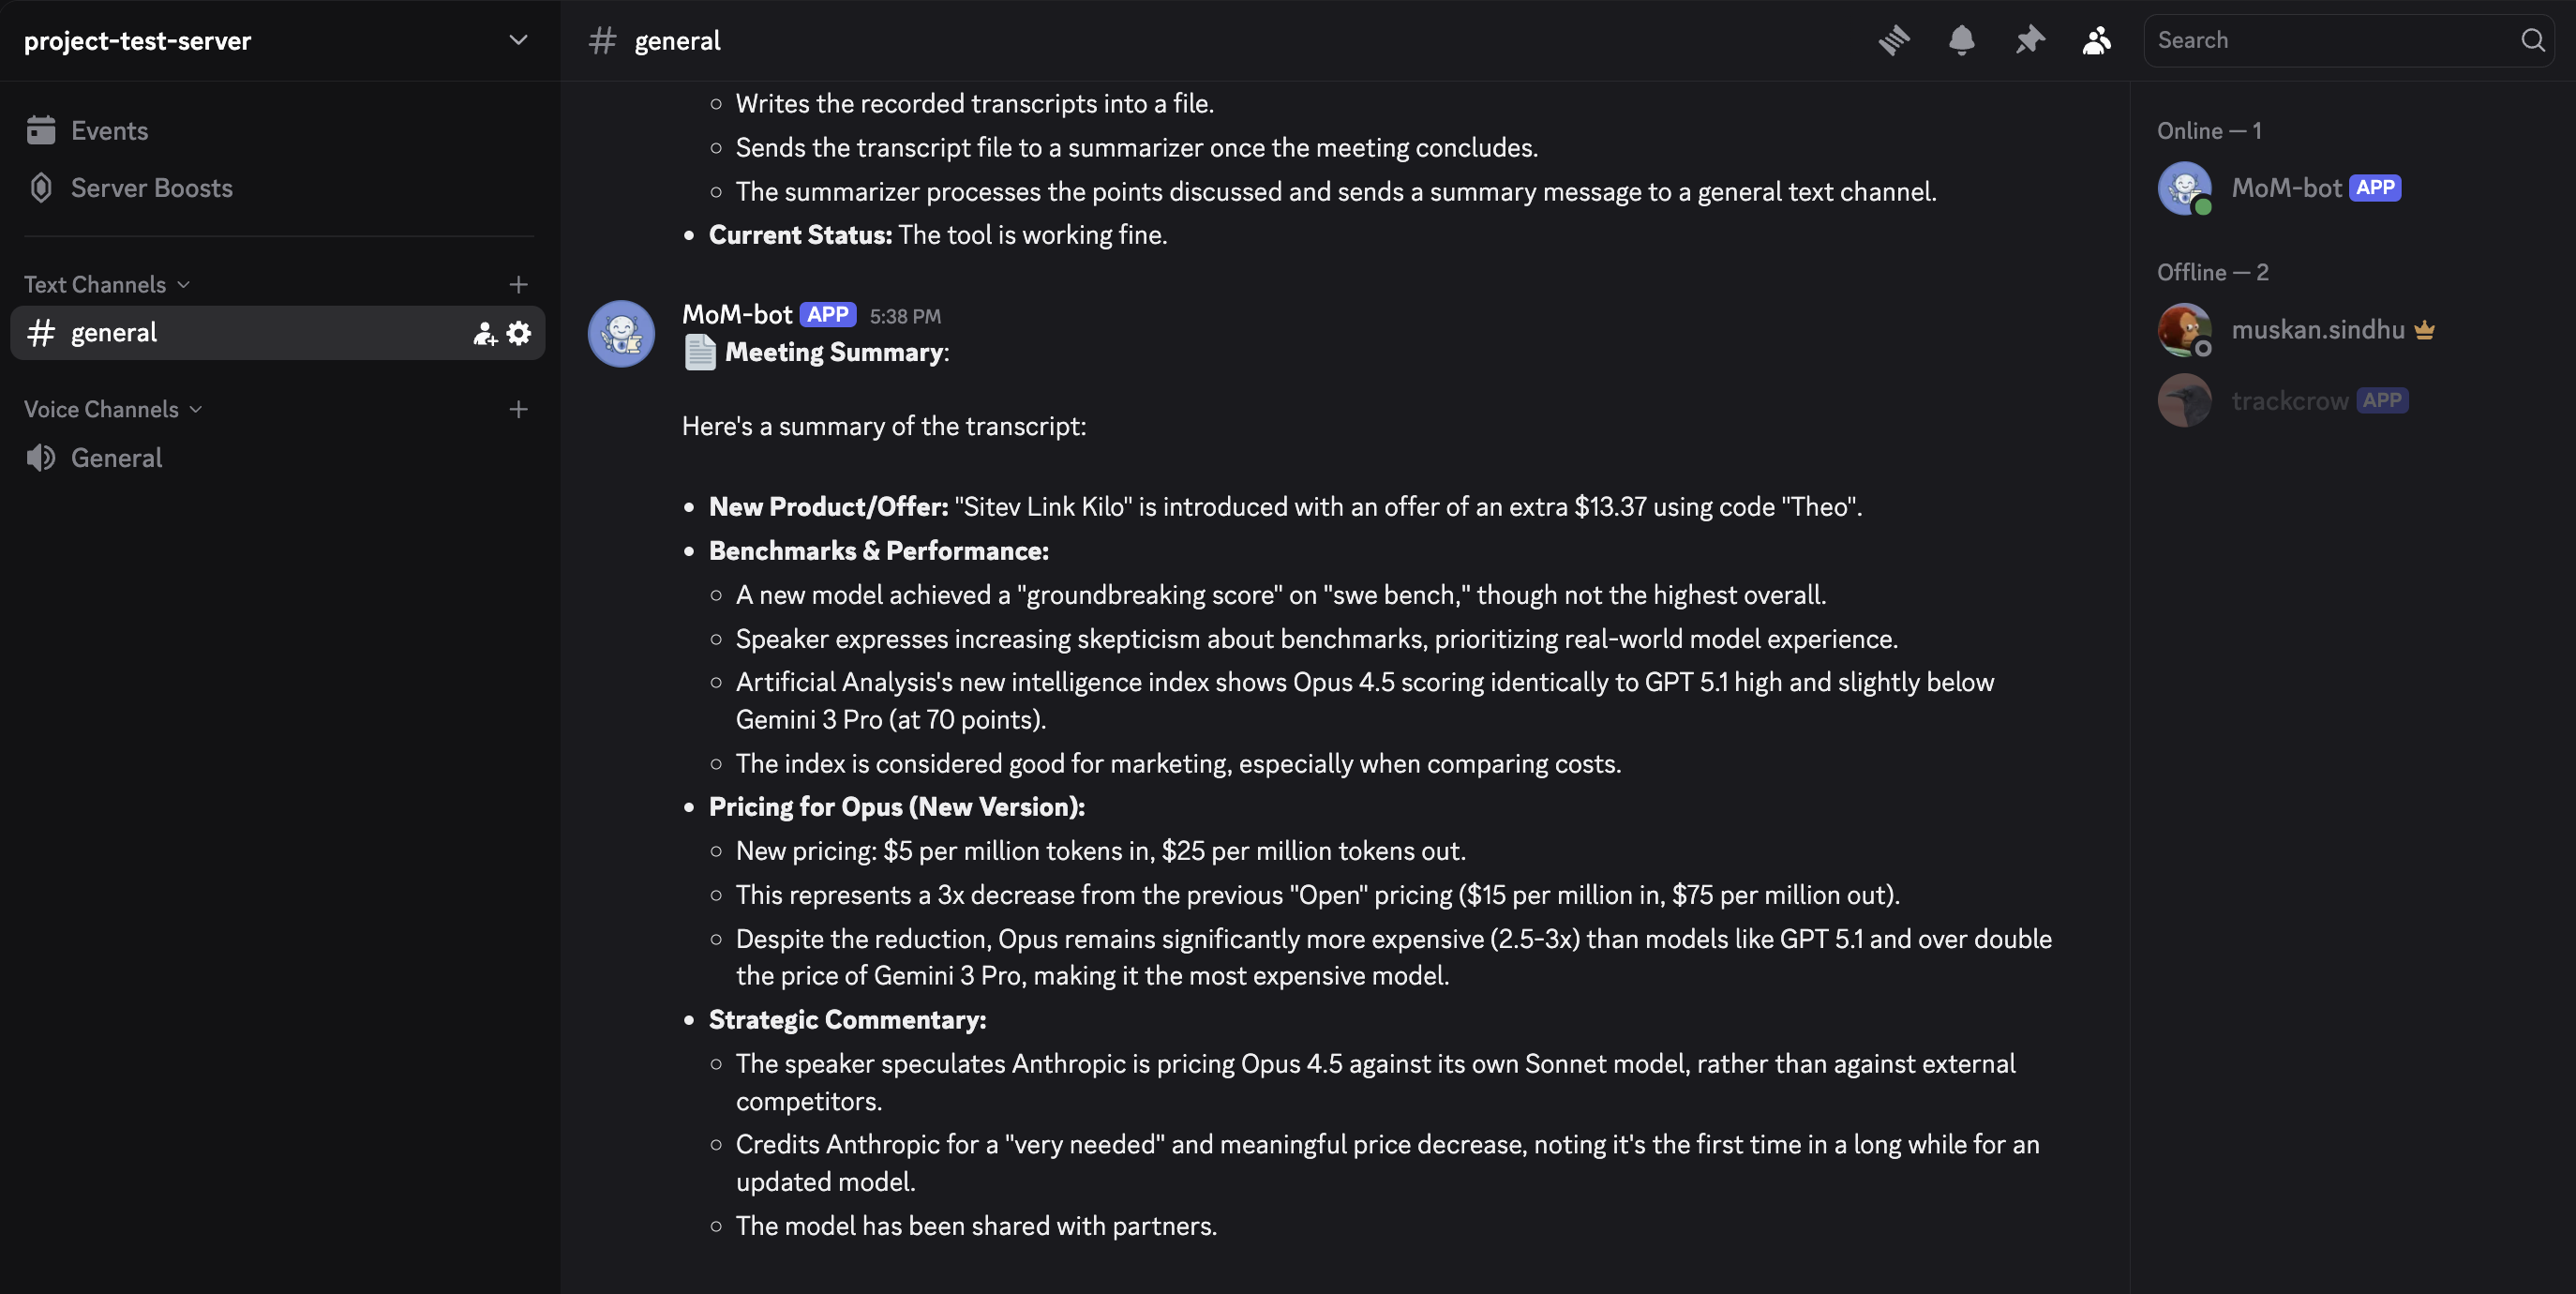Click muskan.sindhu in the member list
The height and width of the screenshot is (1294, 2576).
click(x=2317, y=330)
